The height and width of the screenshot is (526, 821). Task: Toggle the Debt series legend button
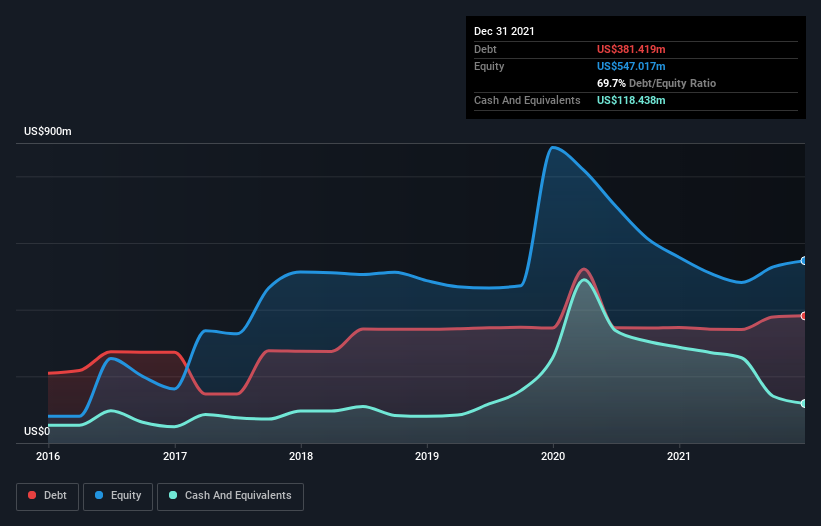click(x=48, y=496)
